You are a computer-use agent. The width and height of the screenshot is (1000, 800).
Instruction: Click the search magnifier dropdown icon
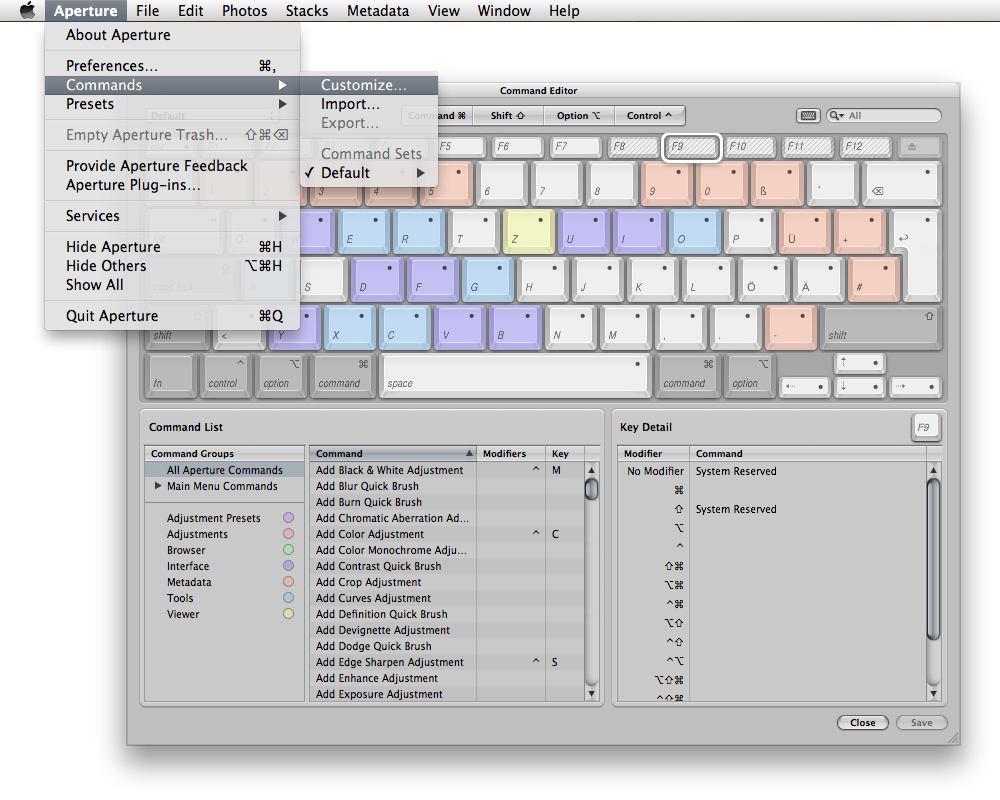pos(836,115)
